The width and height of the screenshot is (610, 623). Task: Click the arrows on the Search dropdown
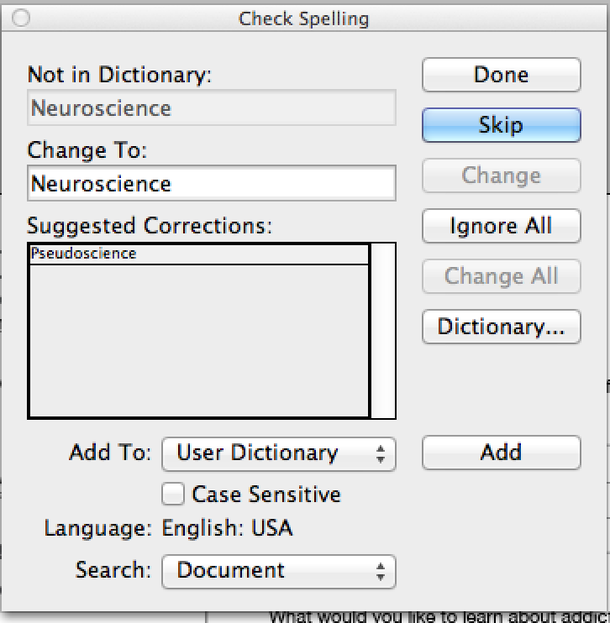pyautogui.click(x=381, y=571)
